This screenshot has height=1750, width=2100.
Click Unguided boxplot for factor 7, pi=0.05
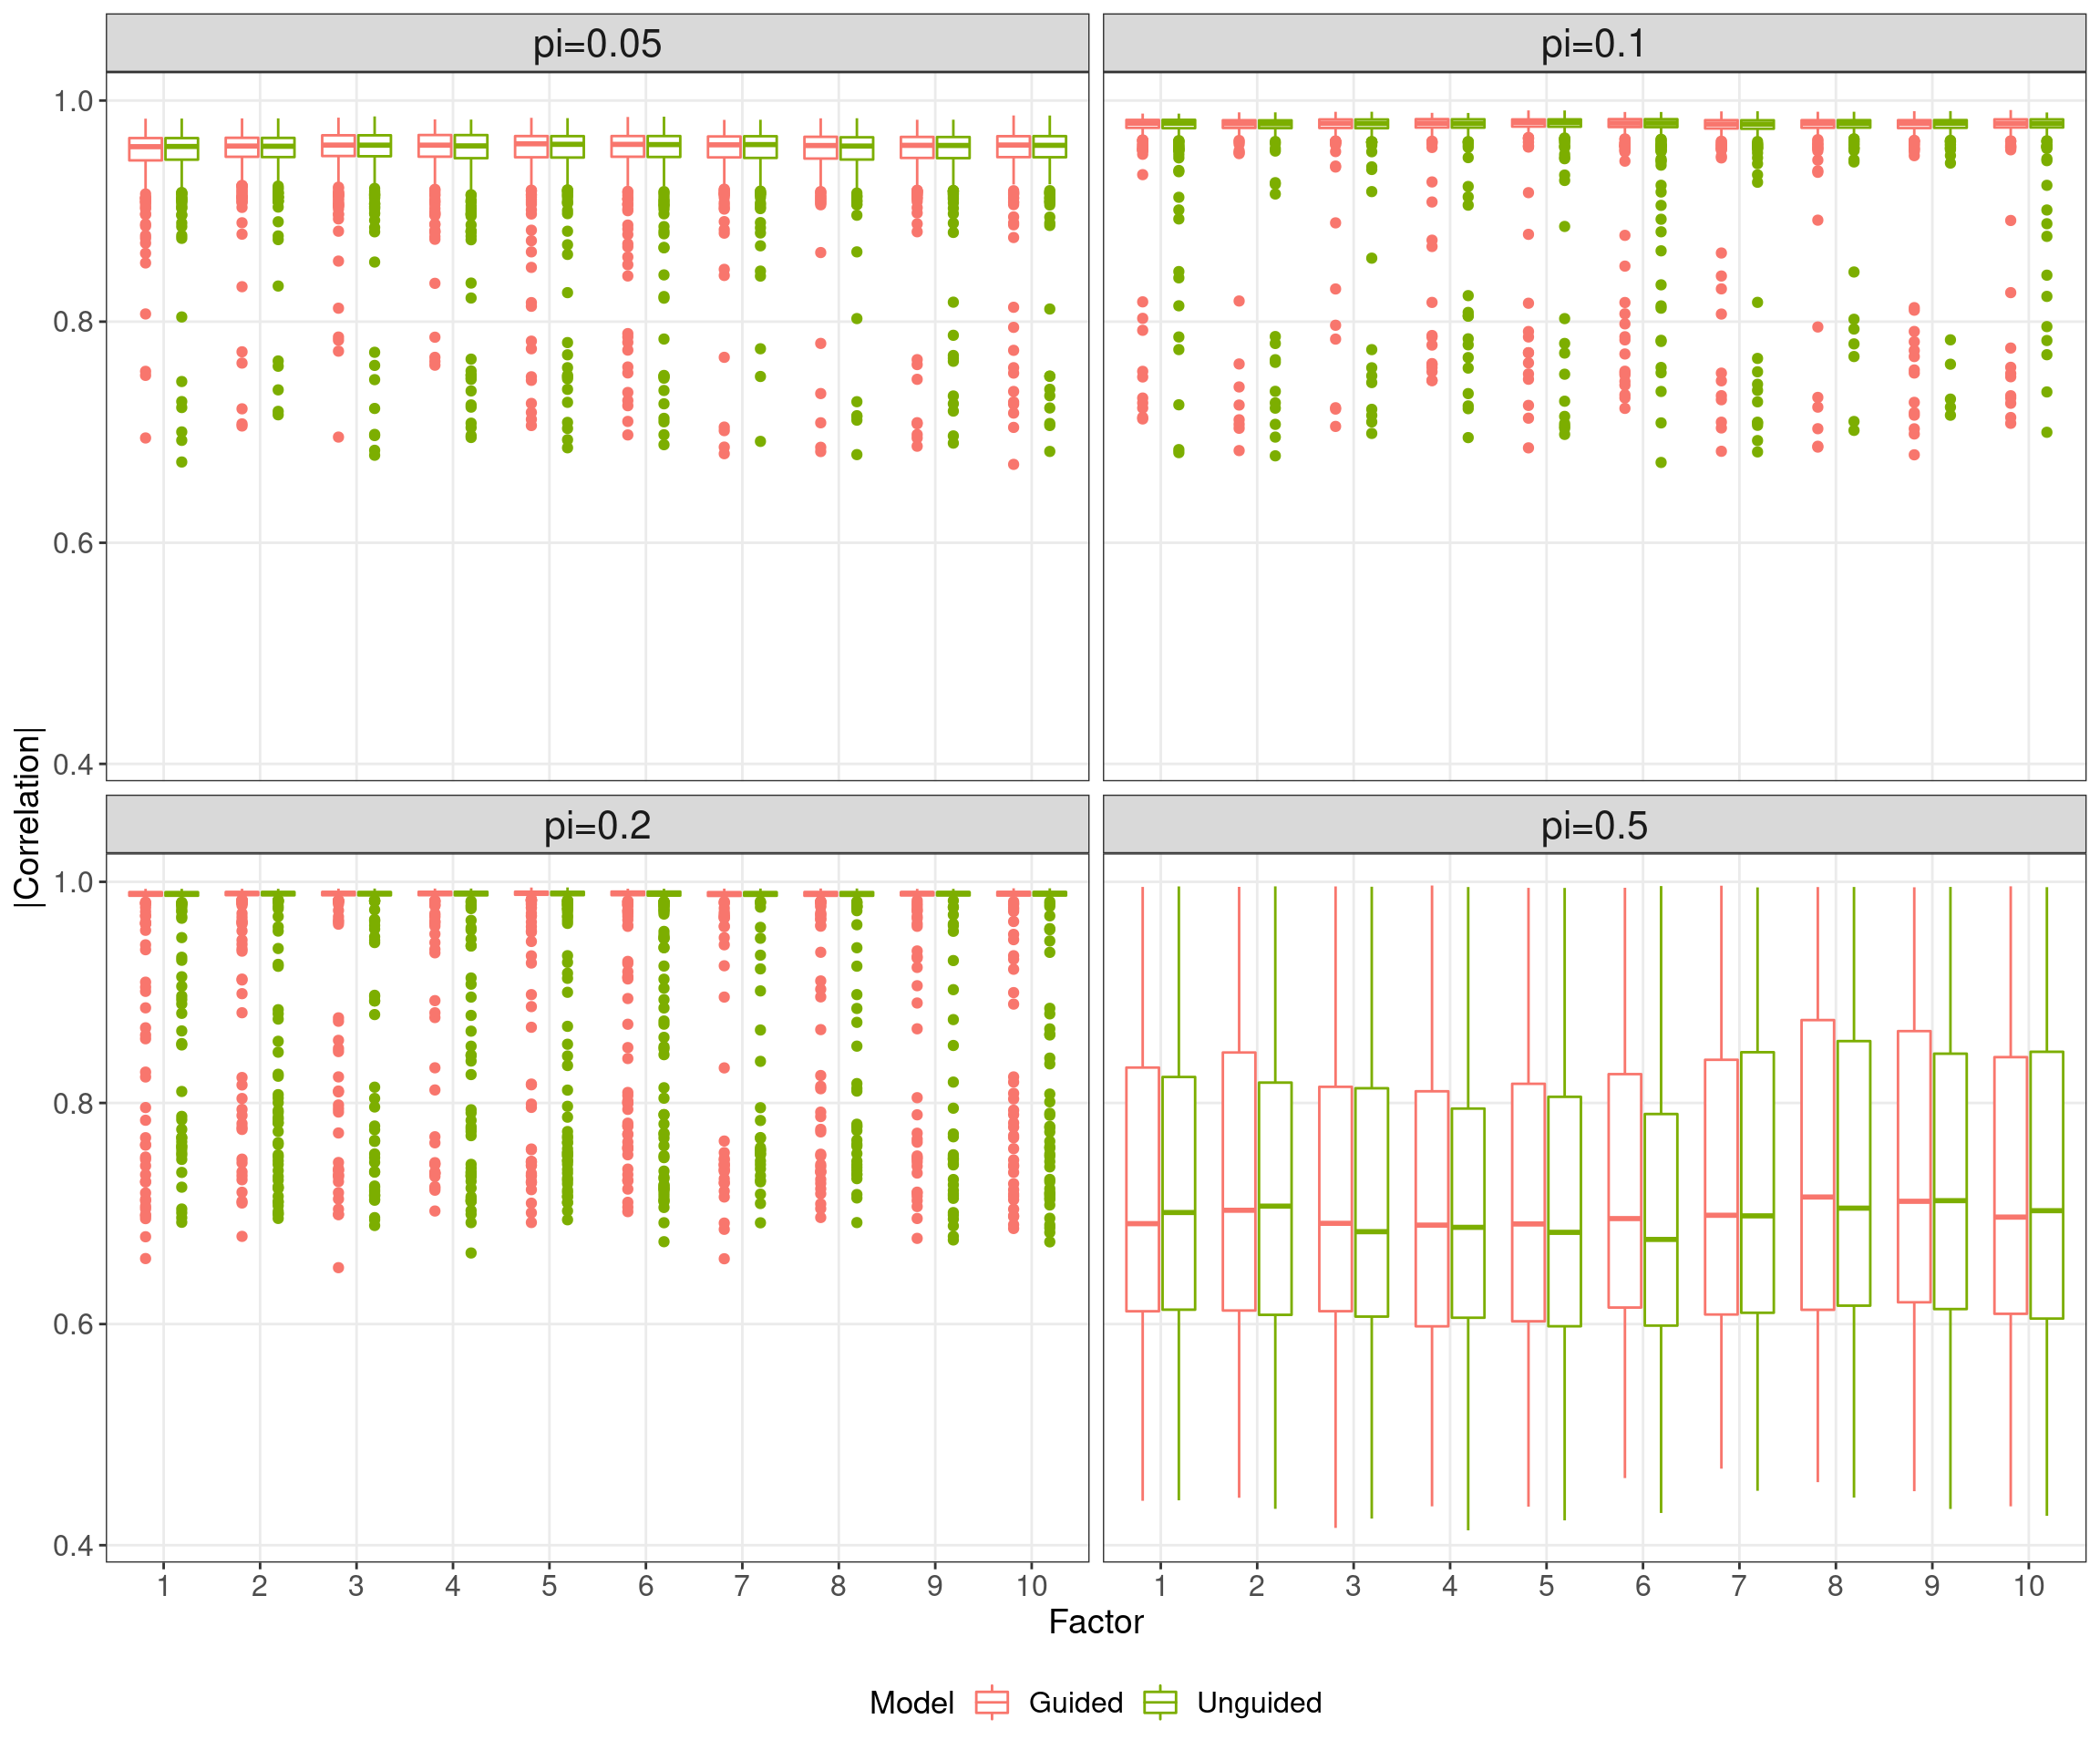tap(760, 147)
